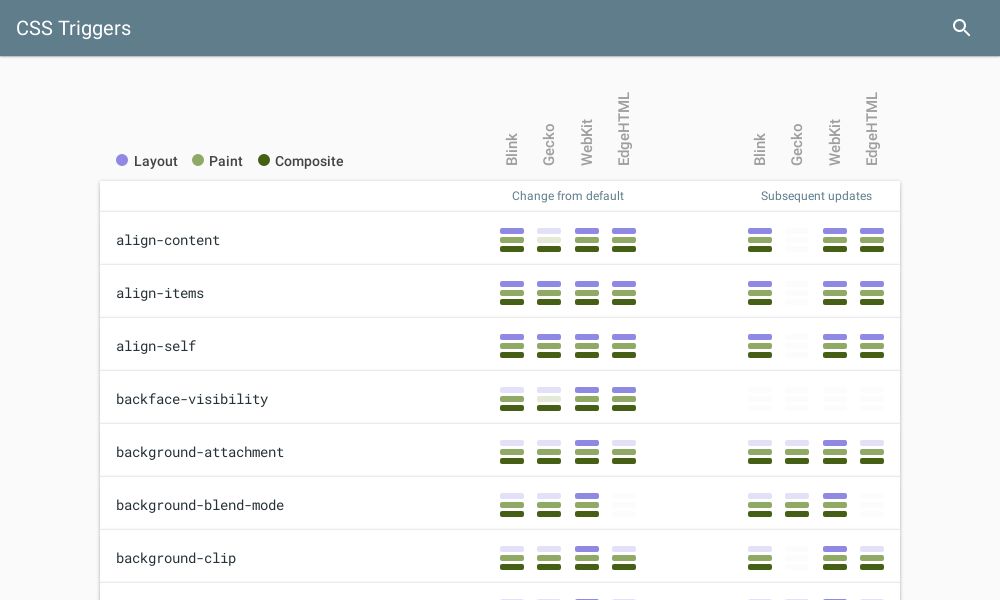Click the WebKit indicator for backface-visibility
Screen dimensions: 1000x600
pyautogui.click(x=587, y=398)
